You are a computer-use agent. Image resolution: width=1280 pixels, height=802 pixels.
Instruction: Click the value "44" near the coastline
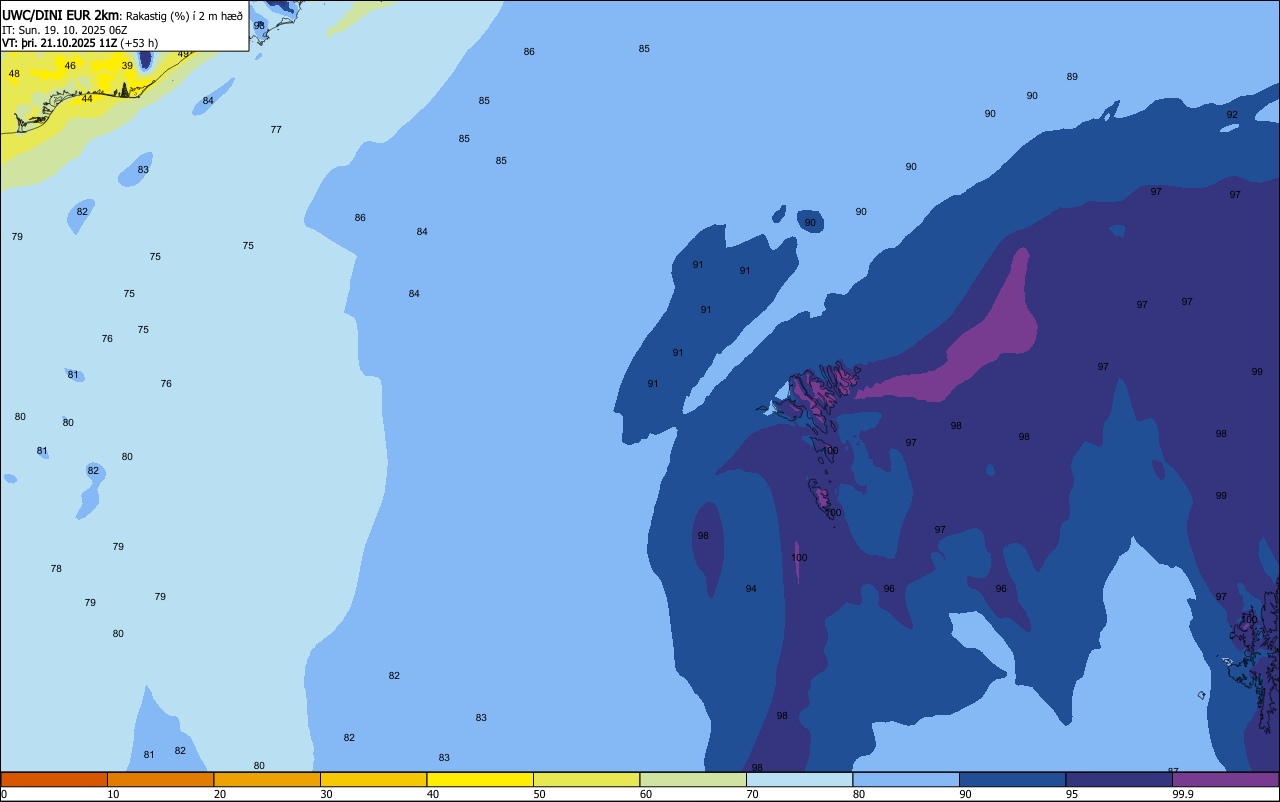87,99
